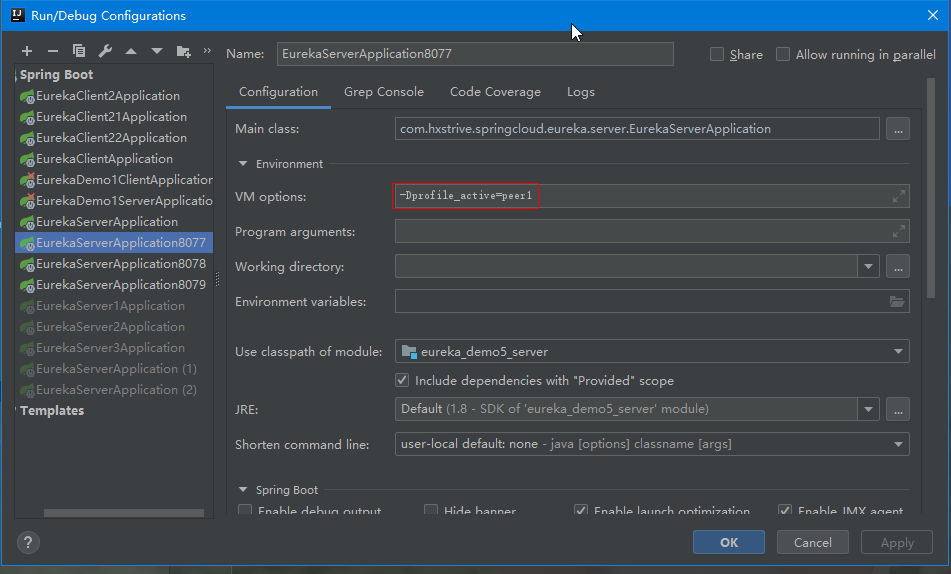Click the Program arguments input field

pyautogui.click(x=652, y=231)
